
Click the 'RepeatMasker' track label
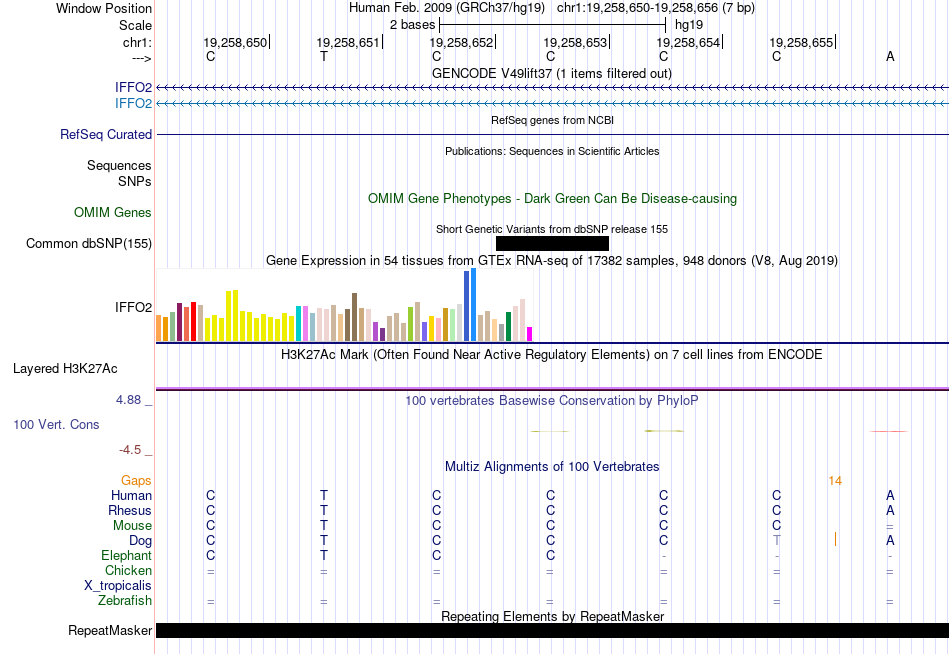[110, 630]
